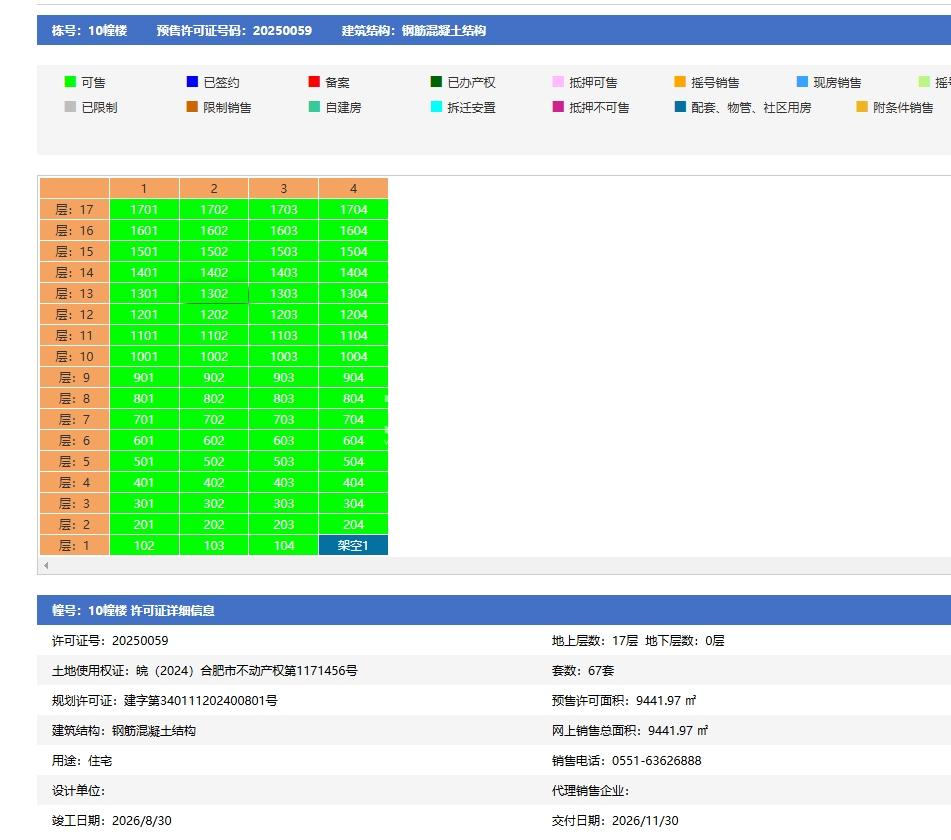Click the red 备案 legend swatch
Viewport: 951px width, 840px height.
pos(314,82)
